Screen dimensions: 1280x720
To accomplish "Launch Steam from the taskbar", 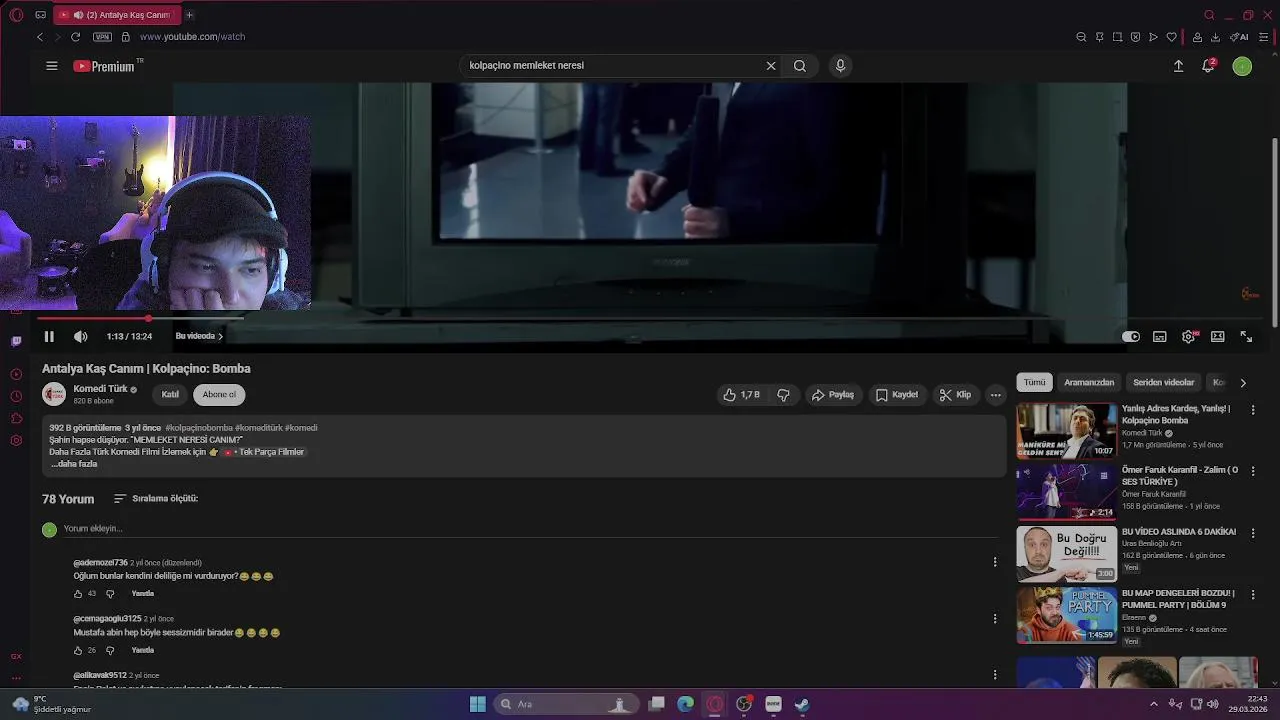I will [x=802, y=704].
